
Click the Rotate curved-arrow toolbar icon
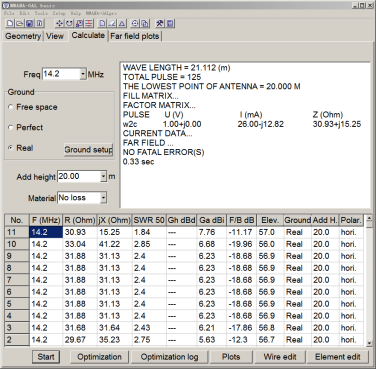69,23
